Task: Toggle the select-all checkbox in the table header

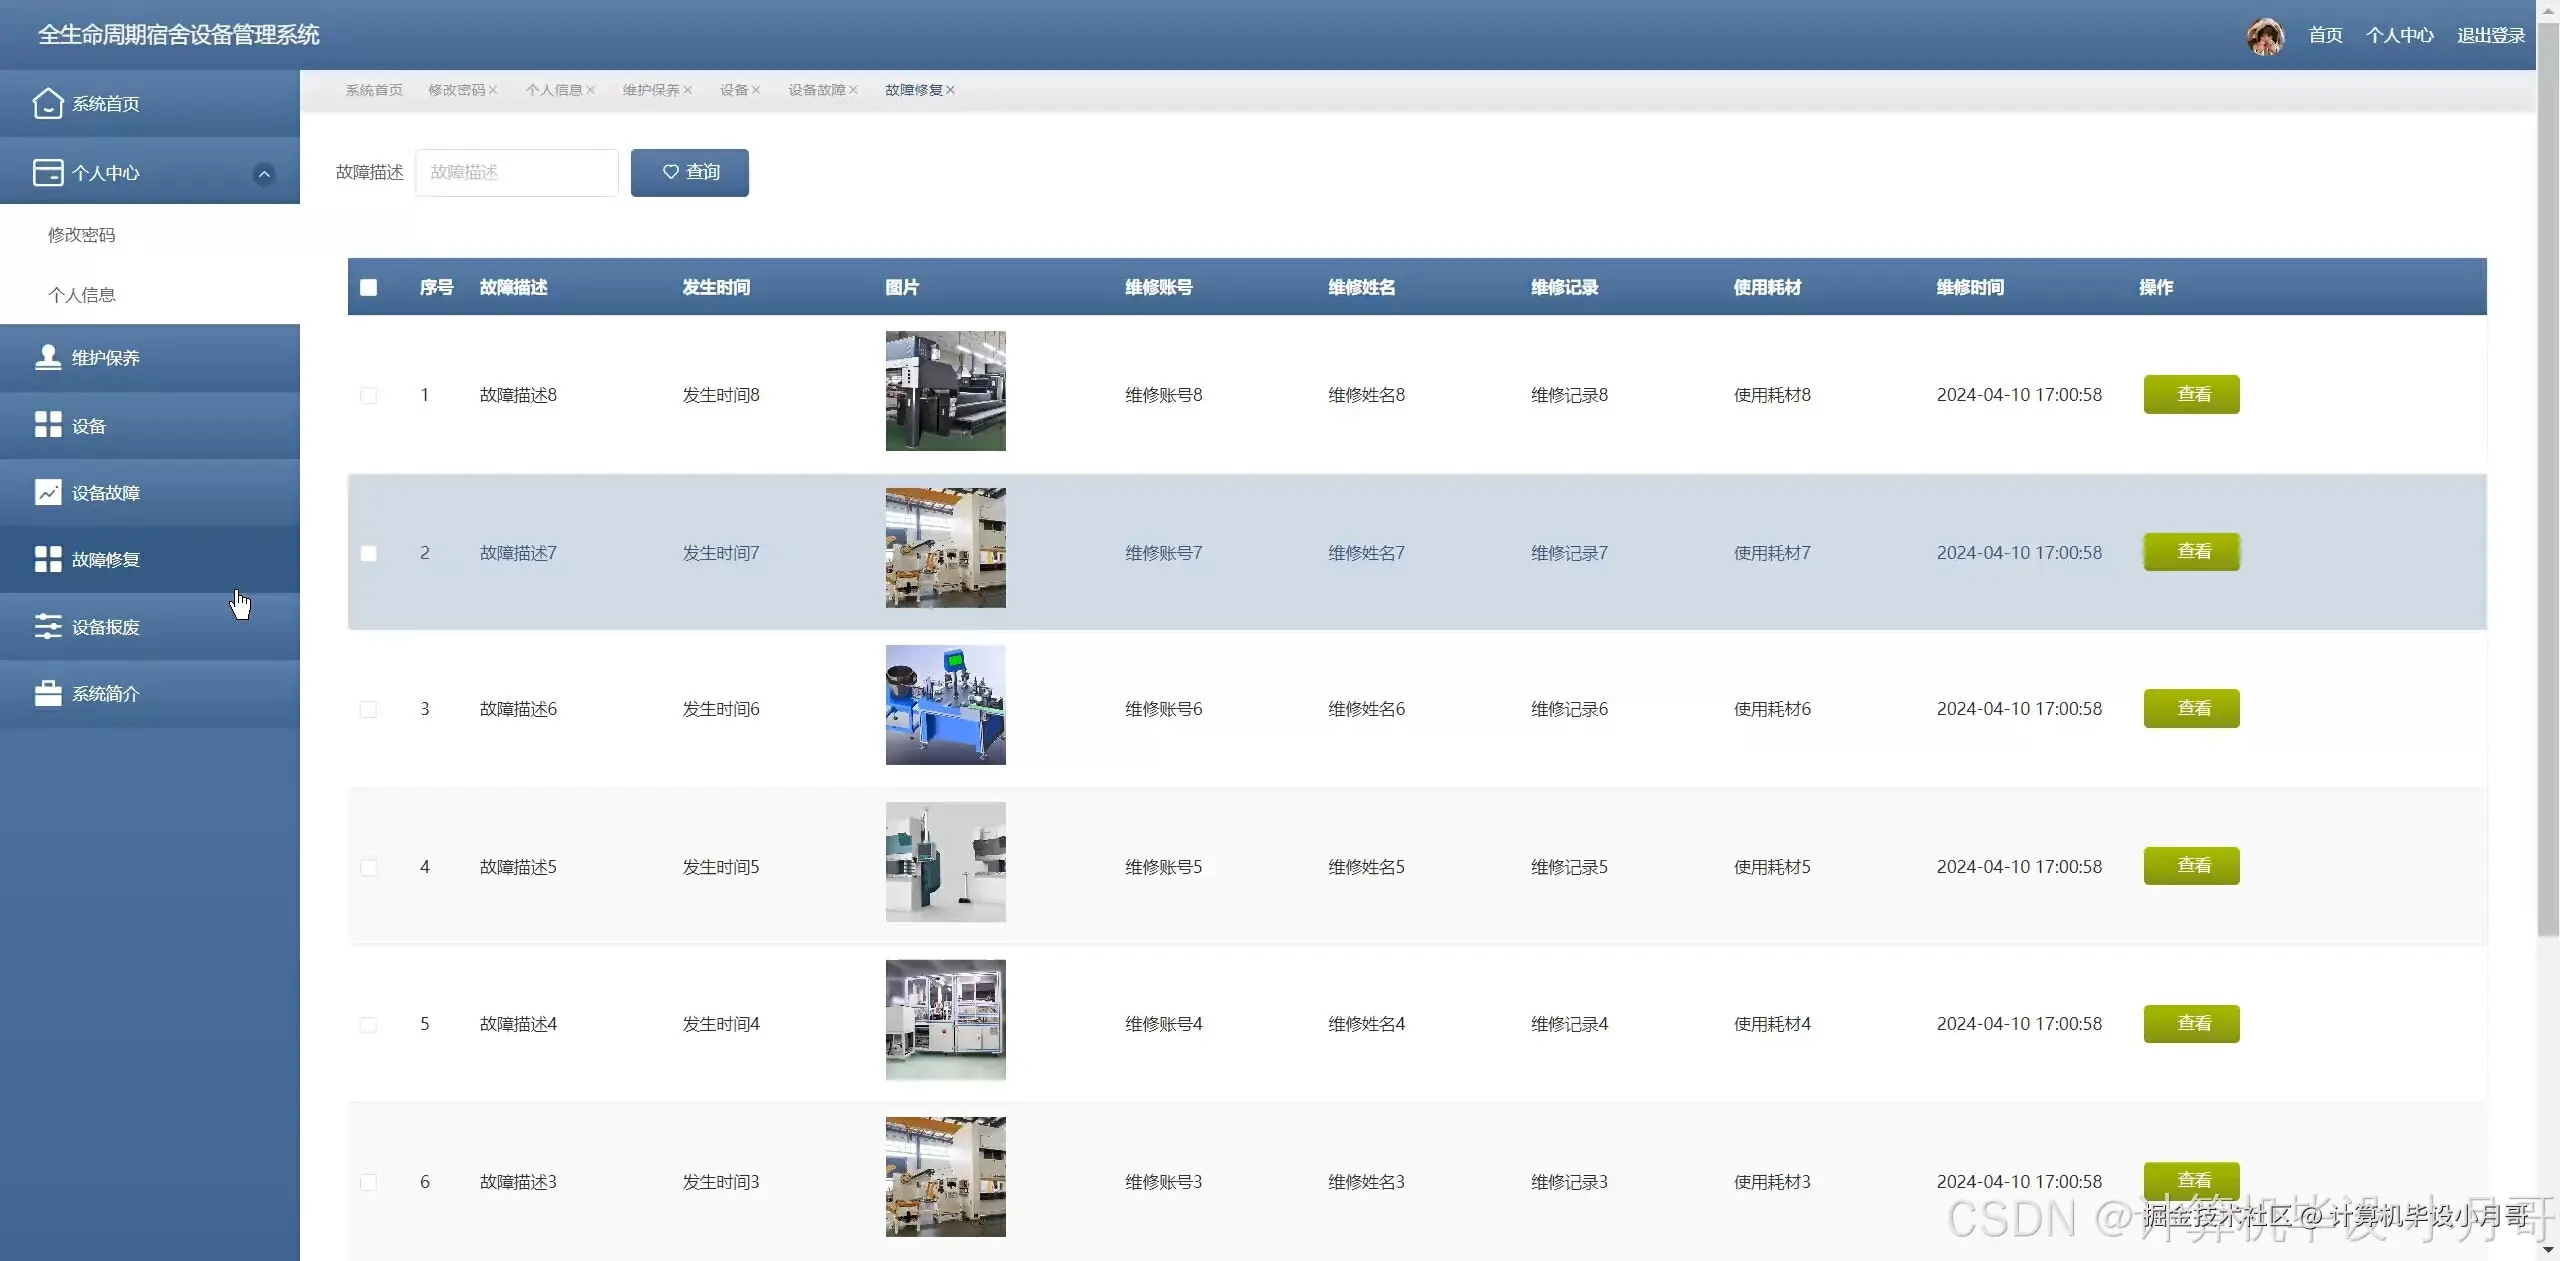Action: 369,288
